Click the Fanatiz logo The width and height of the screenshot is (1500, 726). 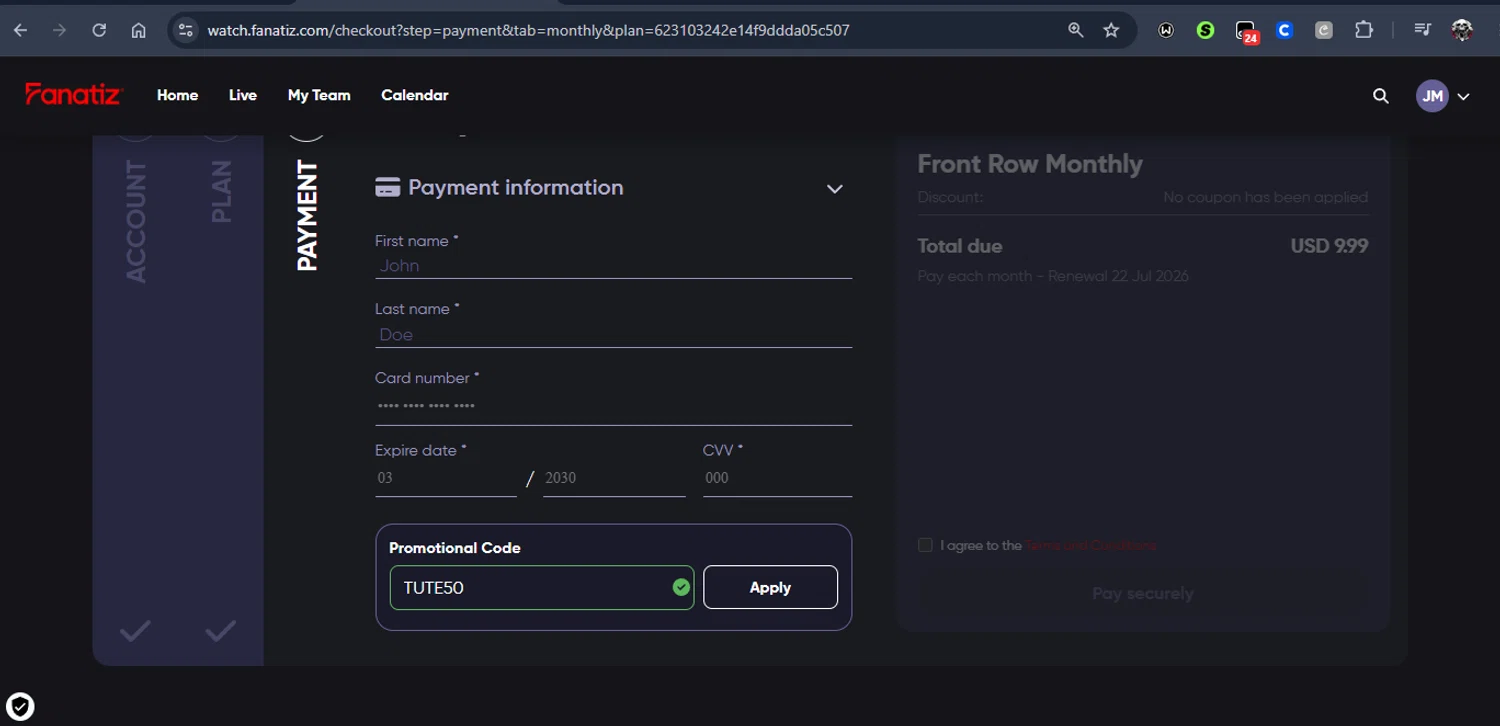[73, 94]
